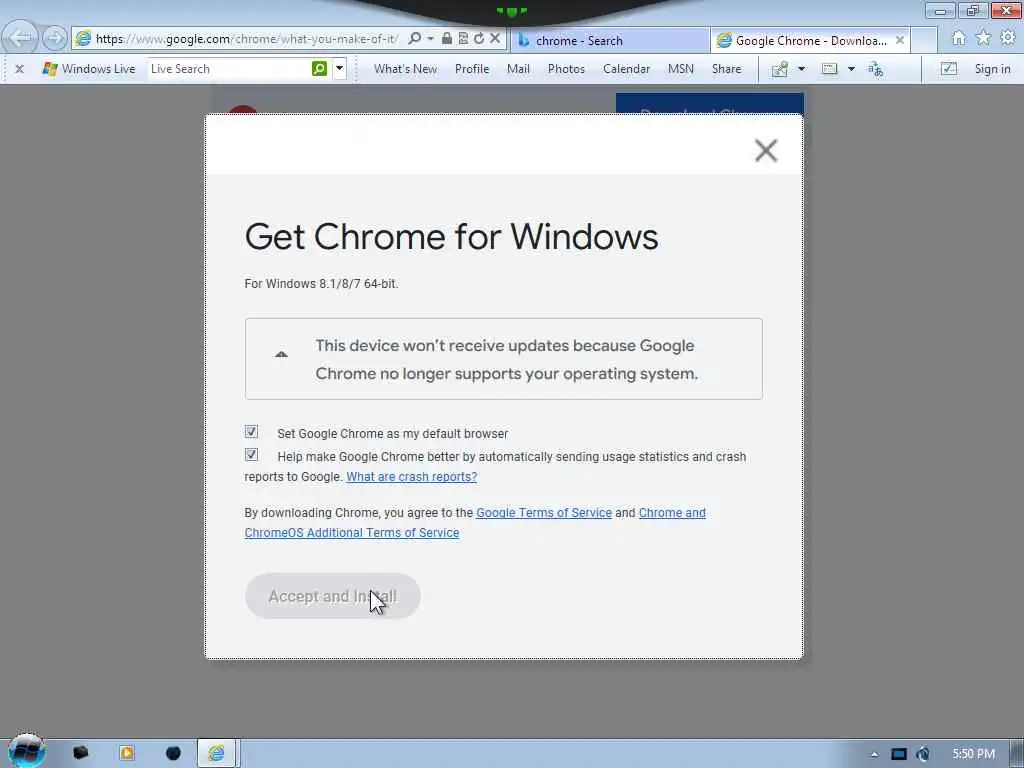Open Calendar in Windows Live toolbar
Screen dimensions: 1024x768
[626, 69]
